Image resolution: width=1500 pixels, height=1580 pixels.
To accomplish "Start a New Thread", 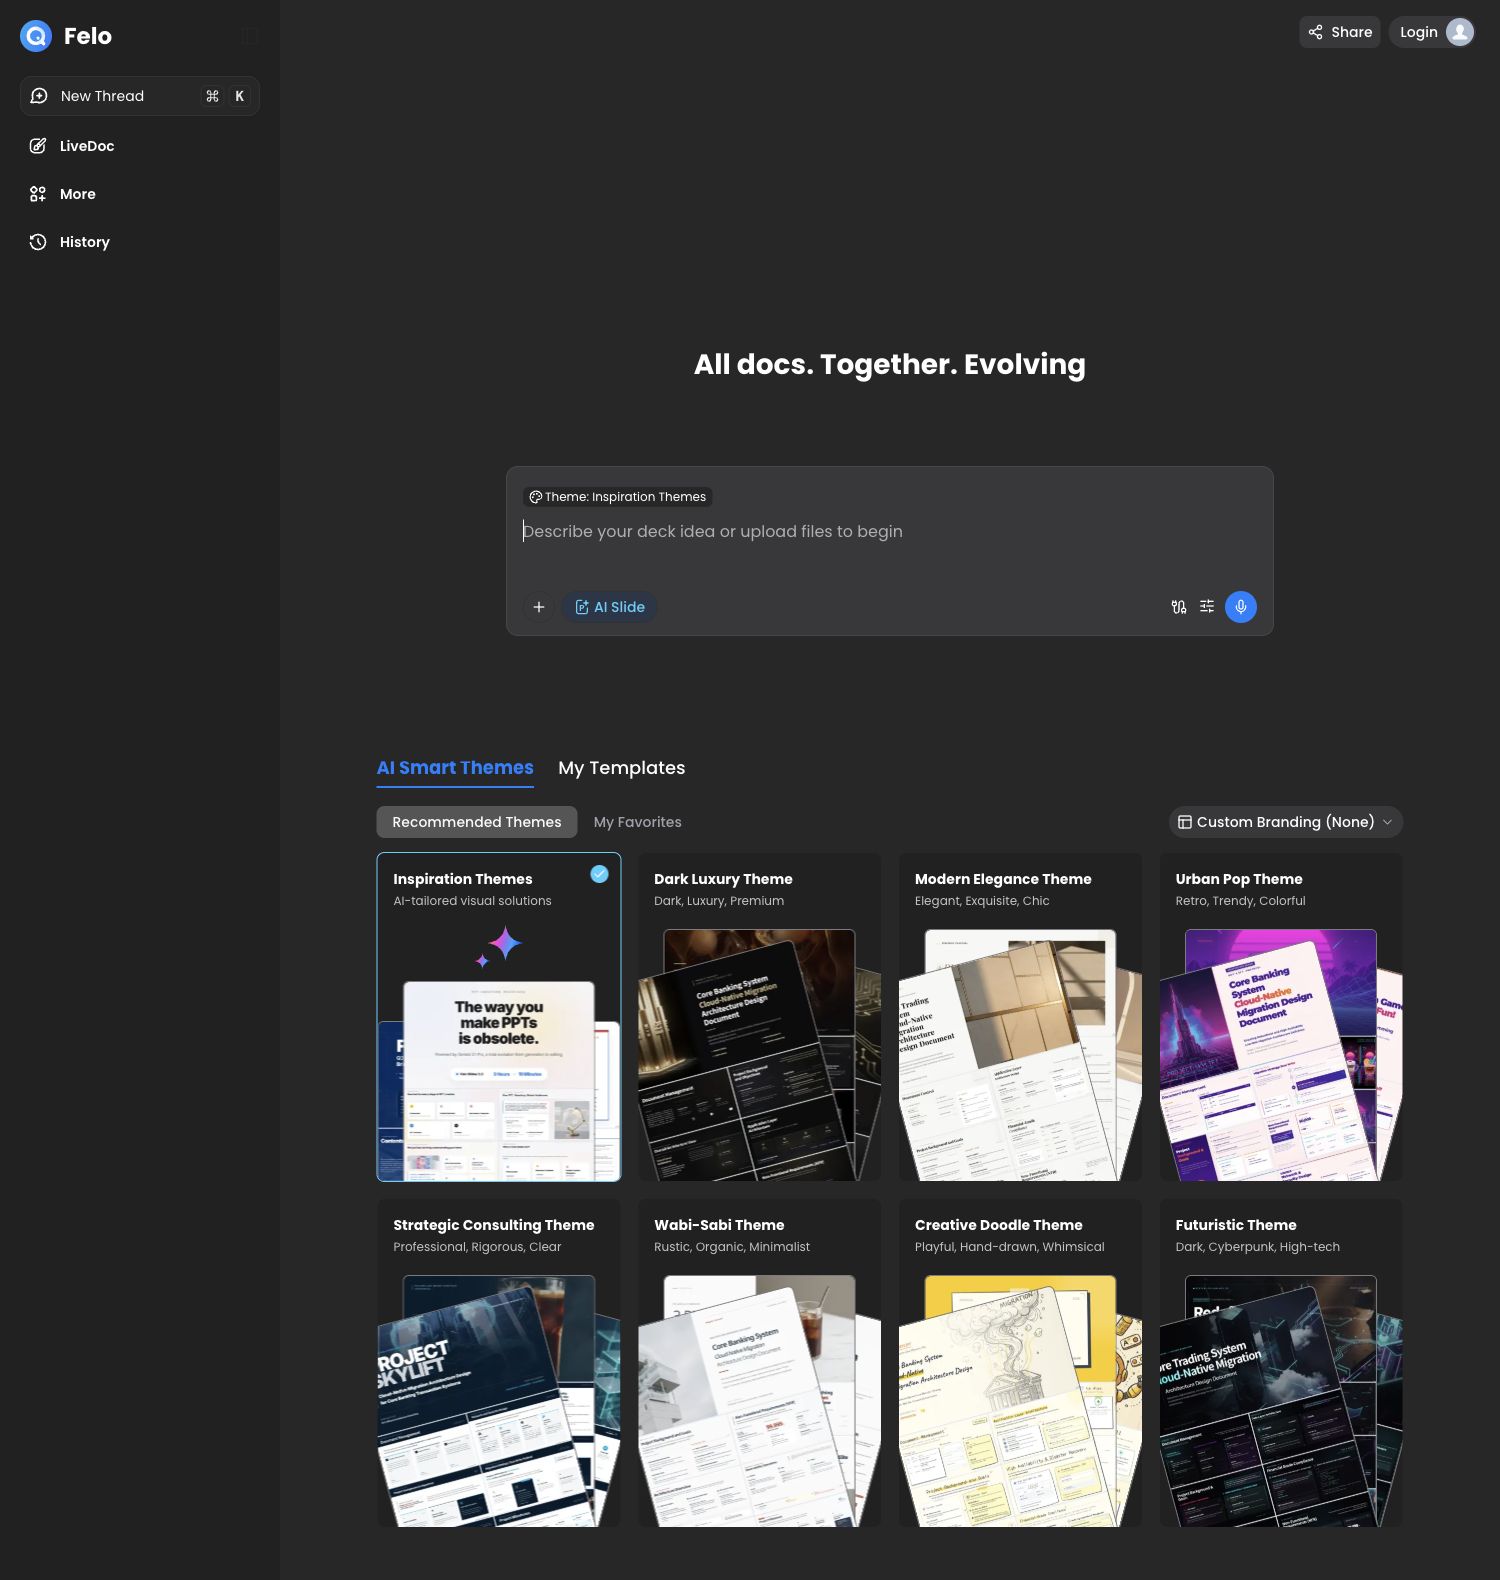I will point(140,96).
